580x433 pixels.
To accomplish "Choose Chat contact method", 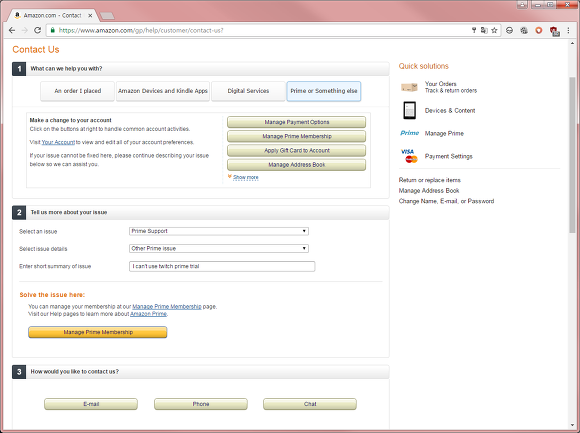I will tap(310, 404).
